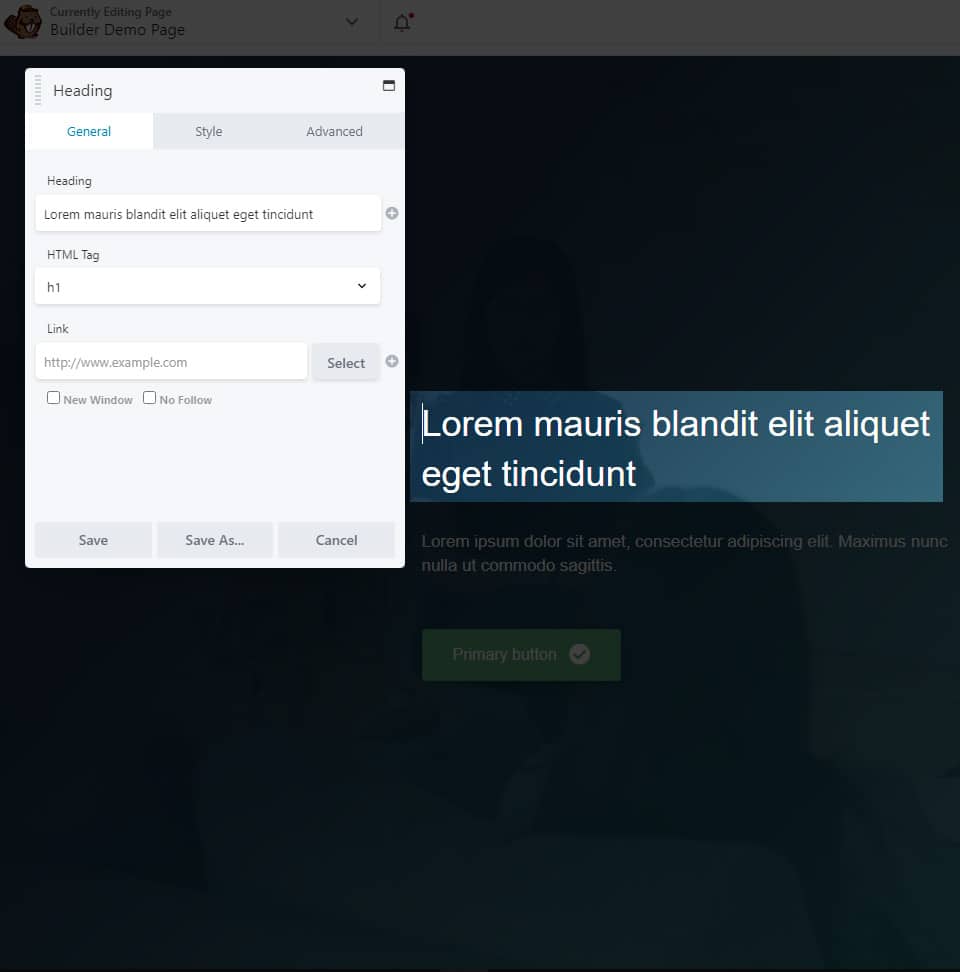Click the Link URL input field
The image size is (960, 972).
point(171,361)
